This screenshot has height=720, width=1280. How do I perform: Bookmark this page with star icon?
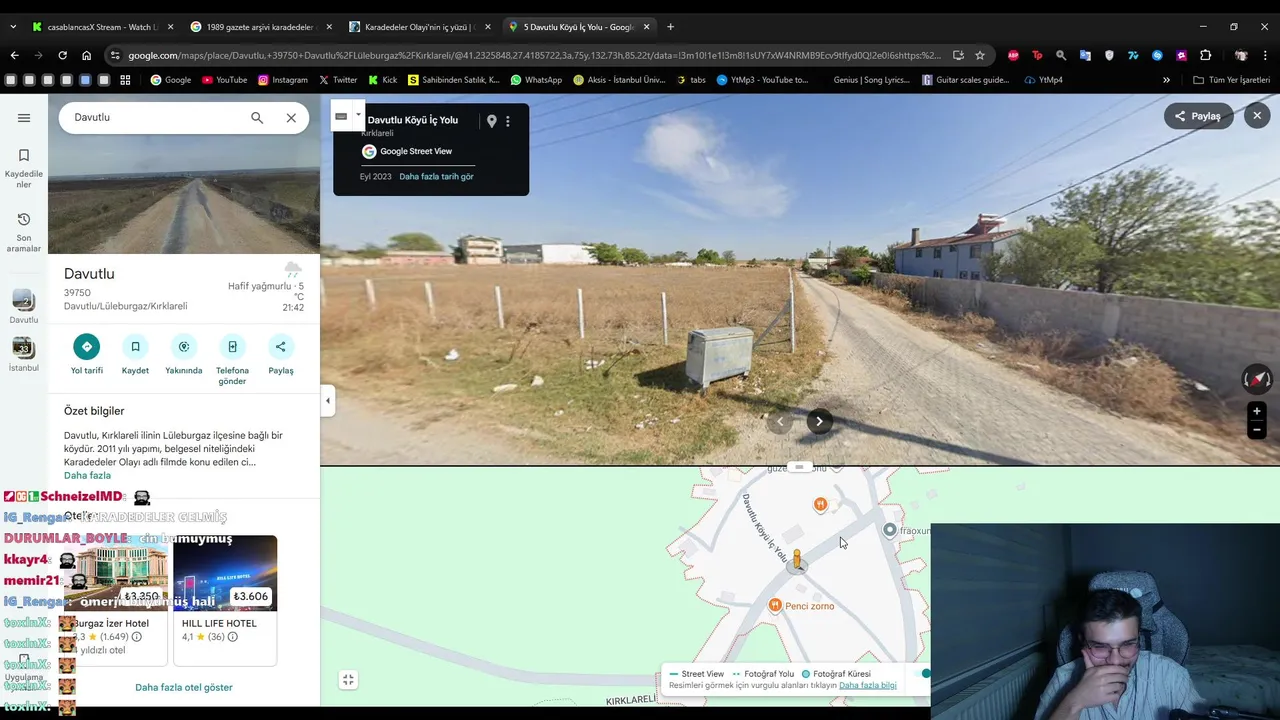coord(980,55)
